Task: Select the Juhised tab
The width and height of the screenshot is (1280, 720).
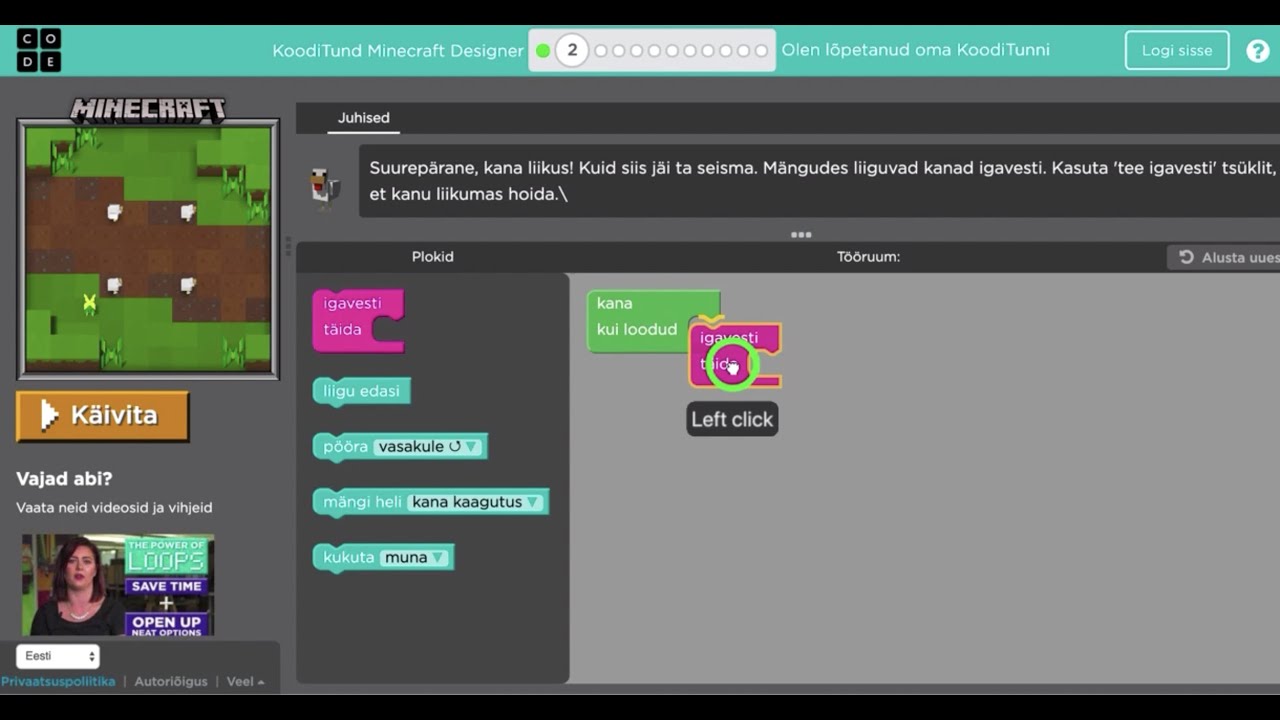Action: point(363,118)
